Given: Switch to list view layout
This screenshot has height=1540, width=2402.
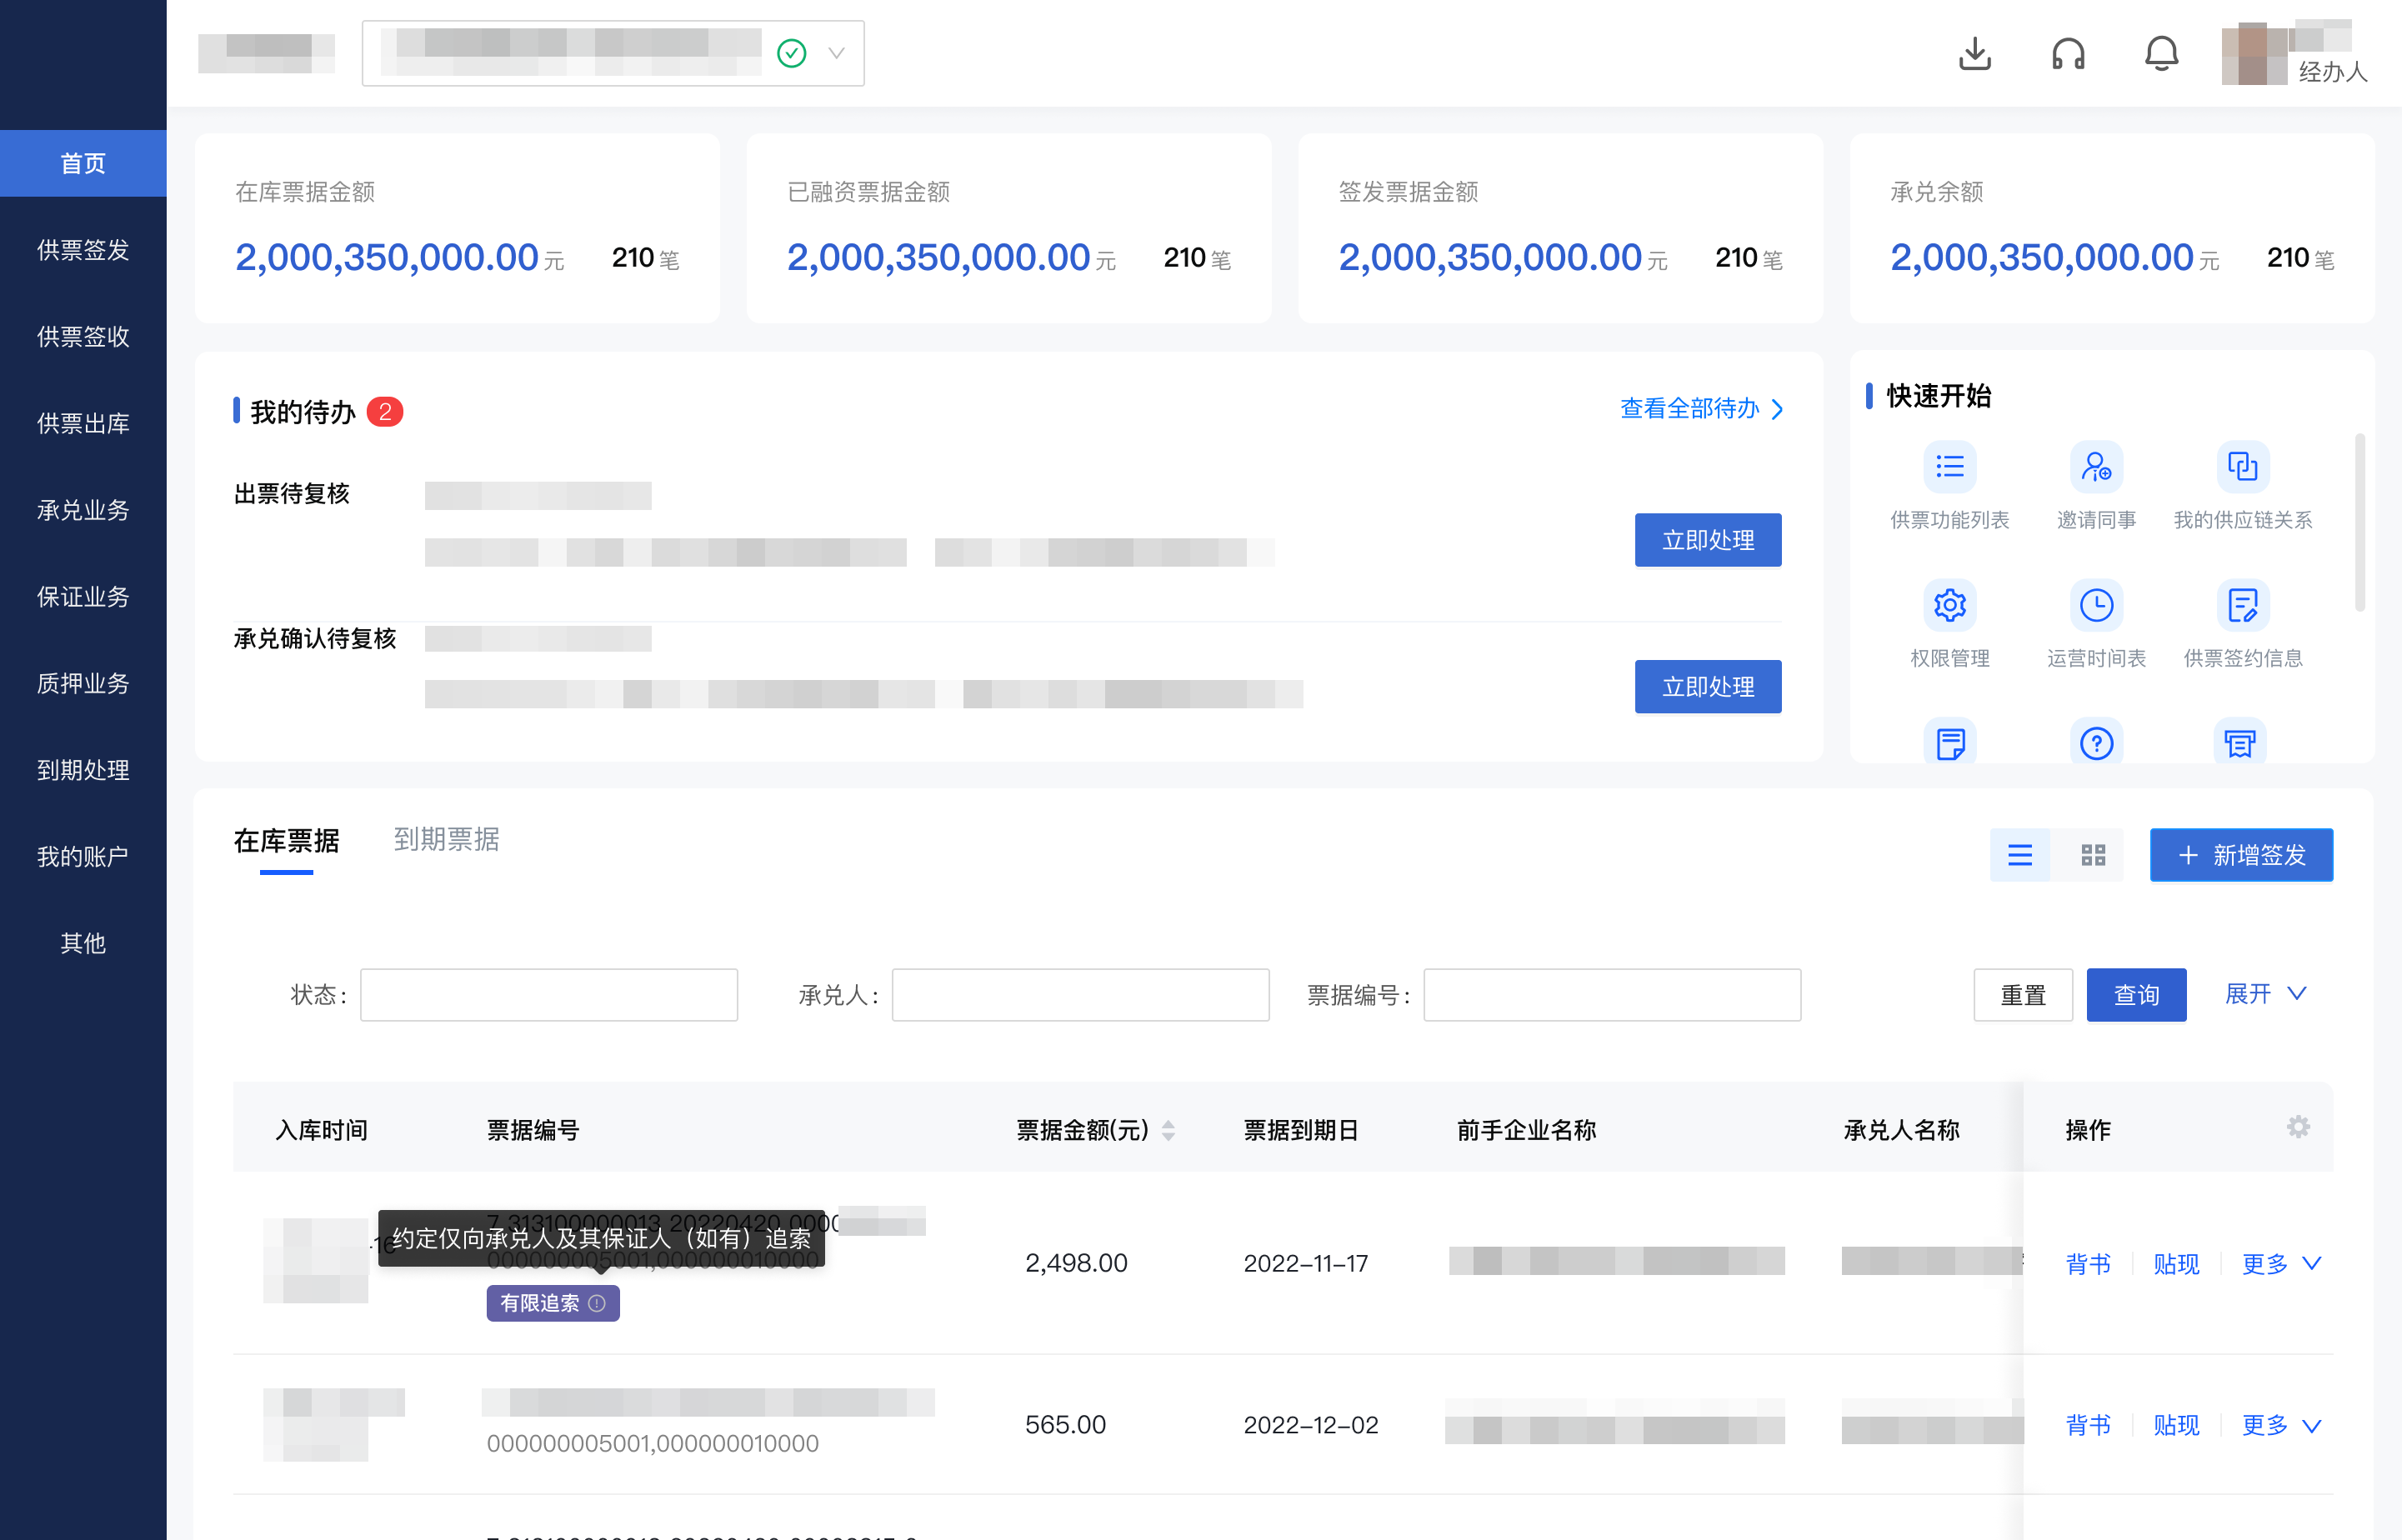Looking at the screenshot, I should point(2019,855).
